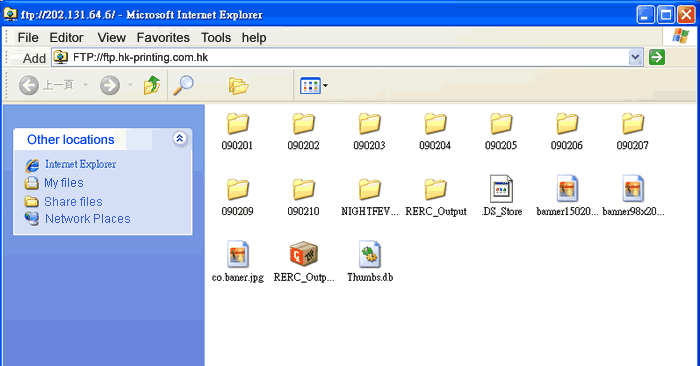This screenshot has height=366, width=700.
Task: Select the 090206 folder
Action: pos(567,132)
